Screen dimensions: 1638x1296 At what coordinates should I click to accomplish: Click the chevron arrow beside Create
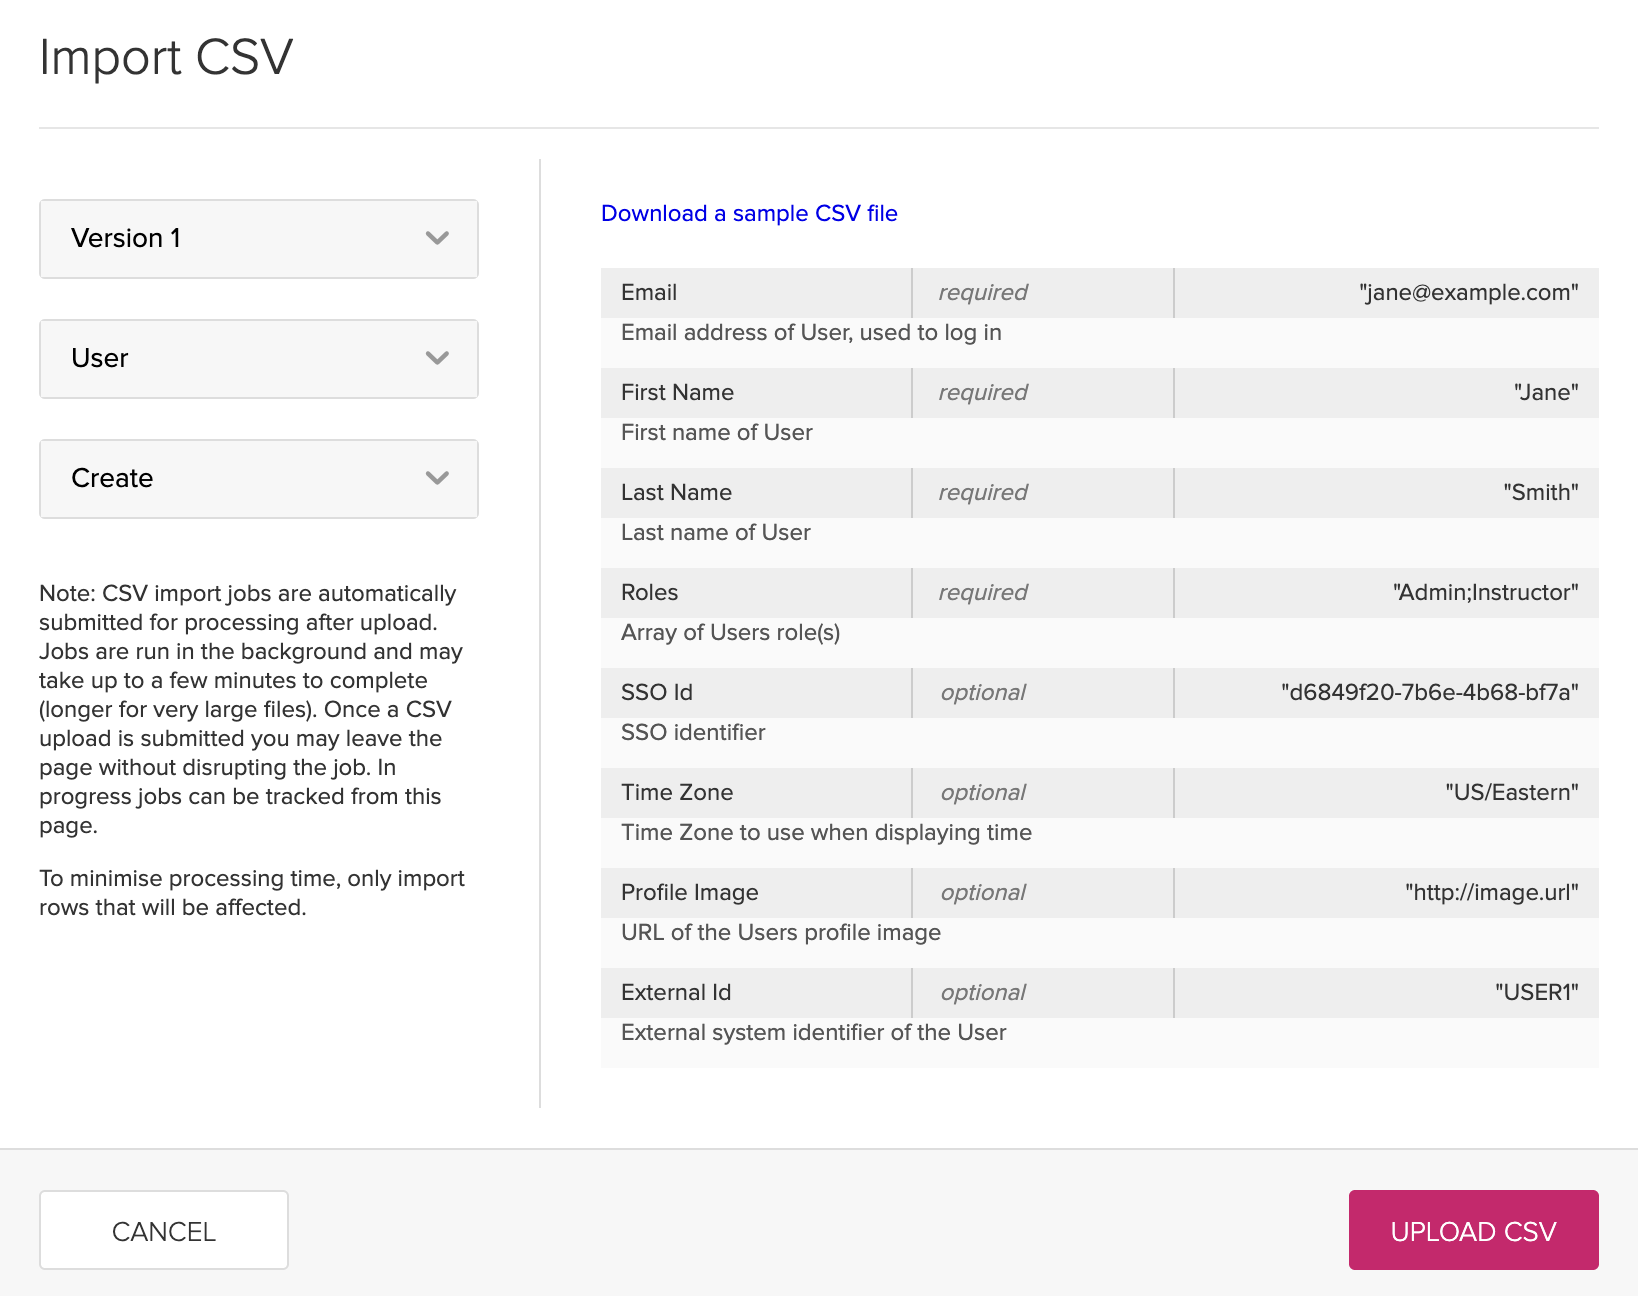pyautogui.click(x=437, y=479)
